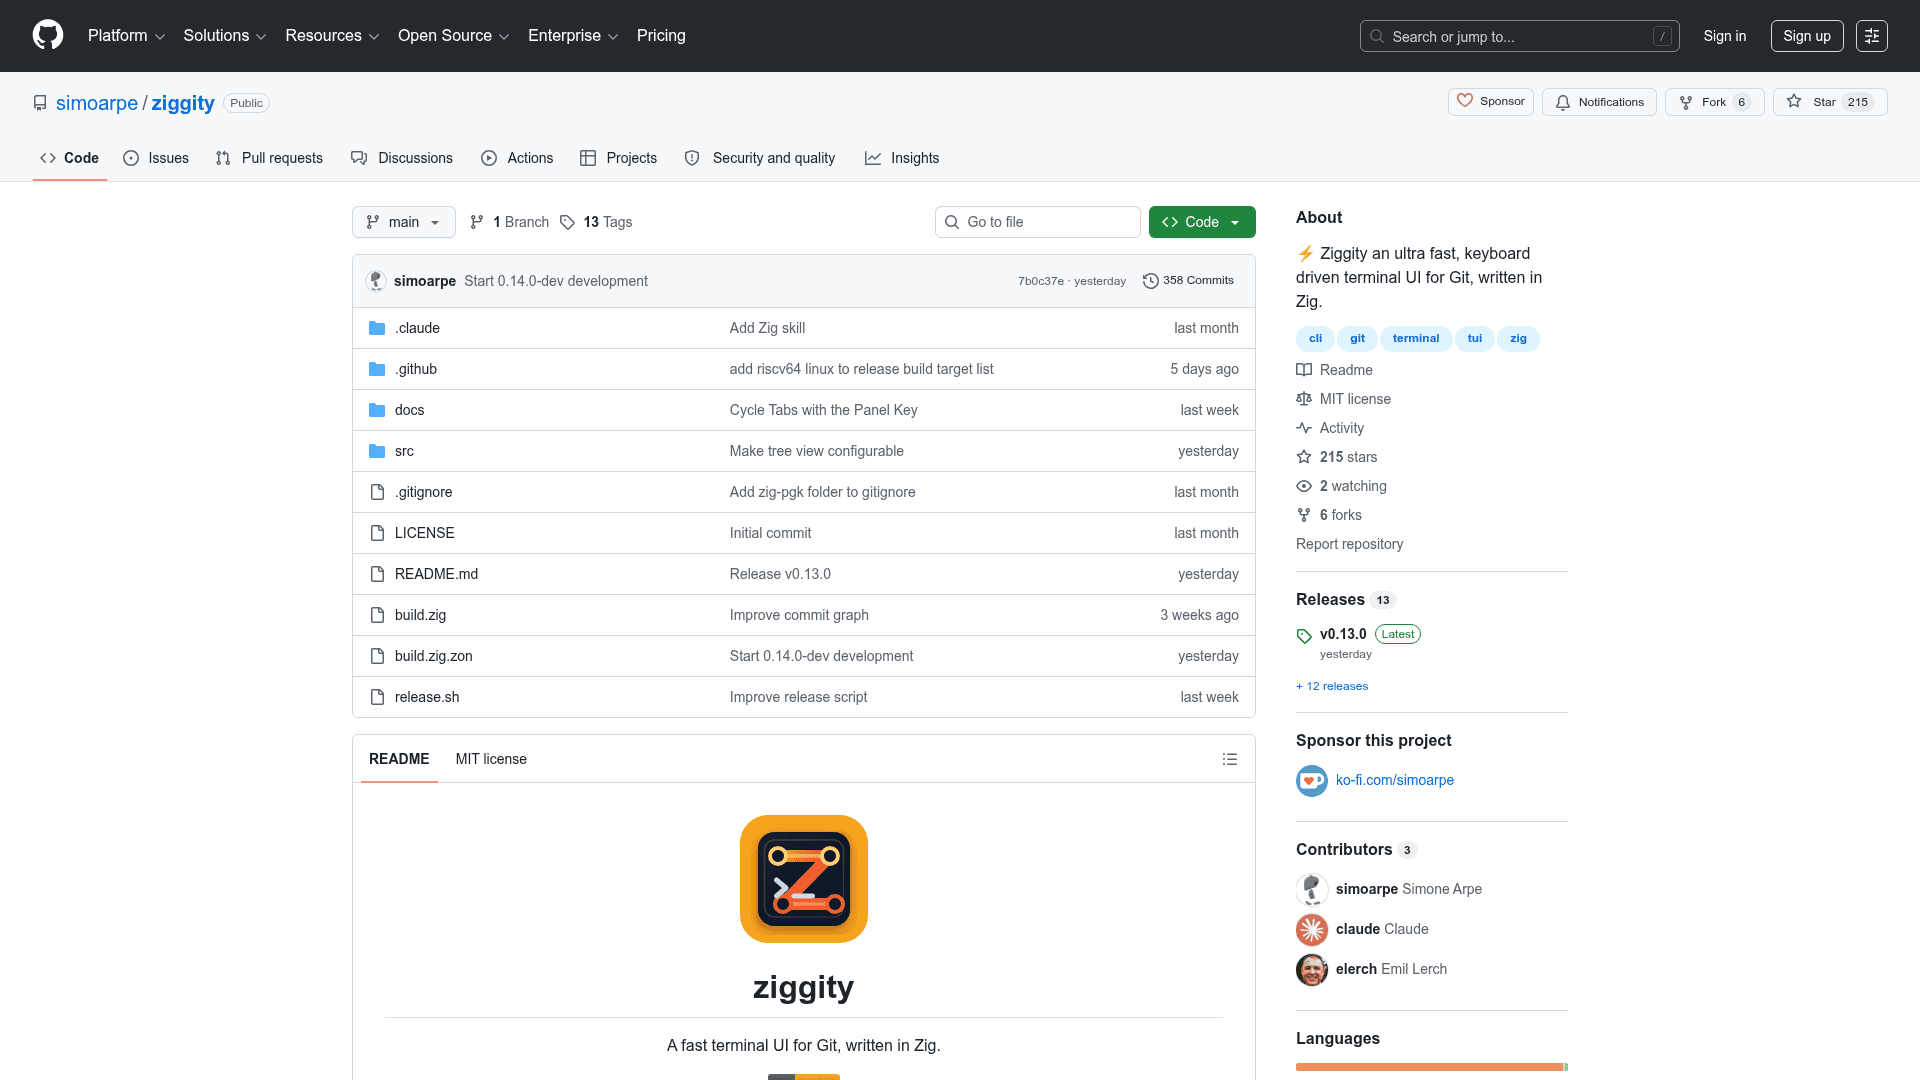Image resolution: width=1920 pixels, height=1080 pixels.
Task: Open the docs folder icon
Action: [x=377, y=410]
